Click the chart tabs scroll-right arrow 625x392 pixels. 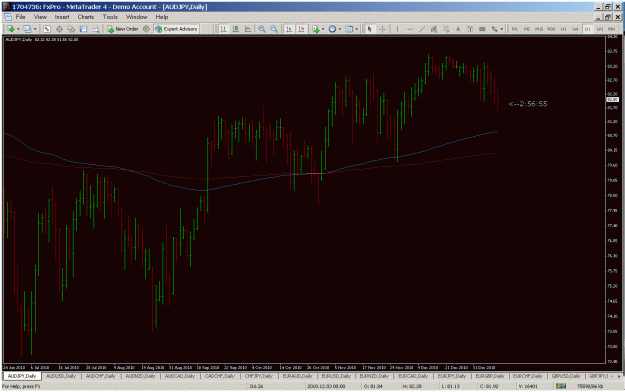coord(619,376)
